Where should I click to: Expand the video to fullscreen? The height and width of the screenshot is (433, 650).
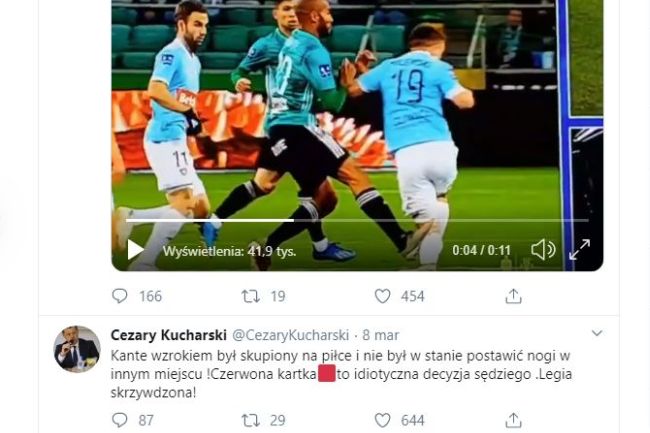580,250
